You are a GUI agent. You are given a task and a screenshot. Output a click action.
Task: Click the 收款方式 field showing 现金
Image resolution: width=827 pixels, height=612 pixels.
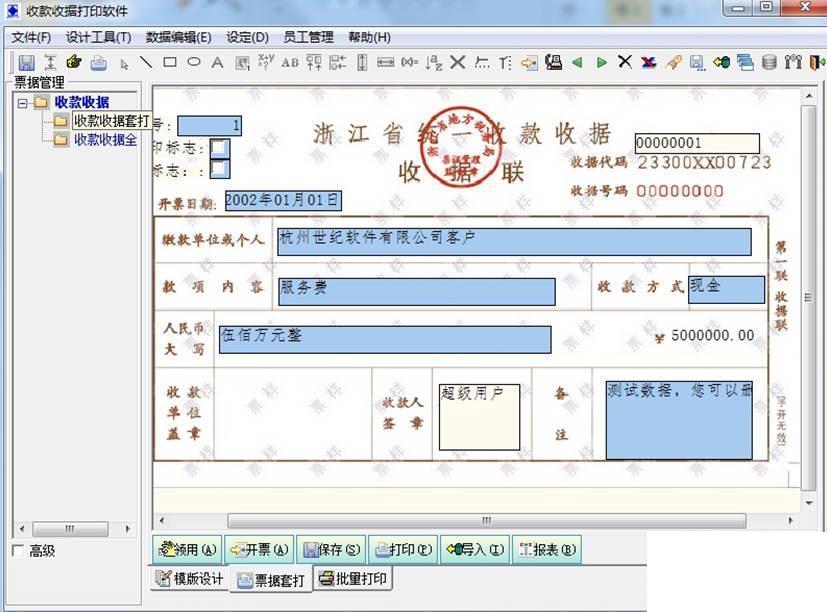[x=726, y=290]
